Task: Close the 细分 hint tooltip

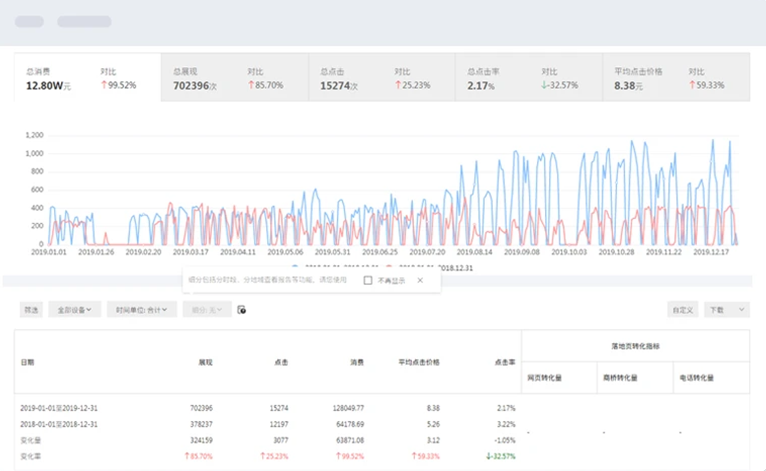Action: tap(420, 280)
